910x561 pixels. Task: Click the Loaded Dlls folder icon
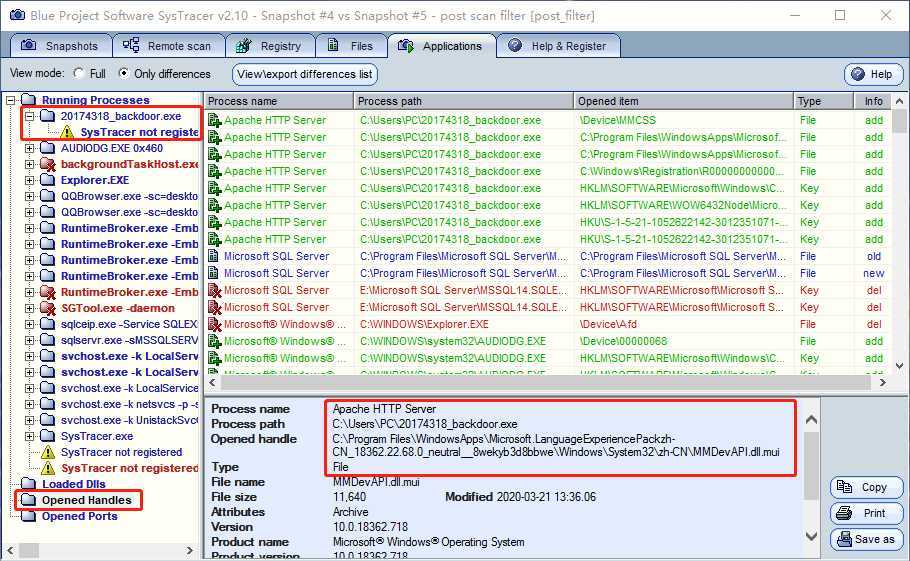pos(28,484)
